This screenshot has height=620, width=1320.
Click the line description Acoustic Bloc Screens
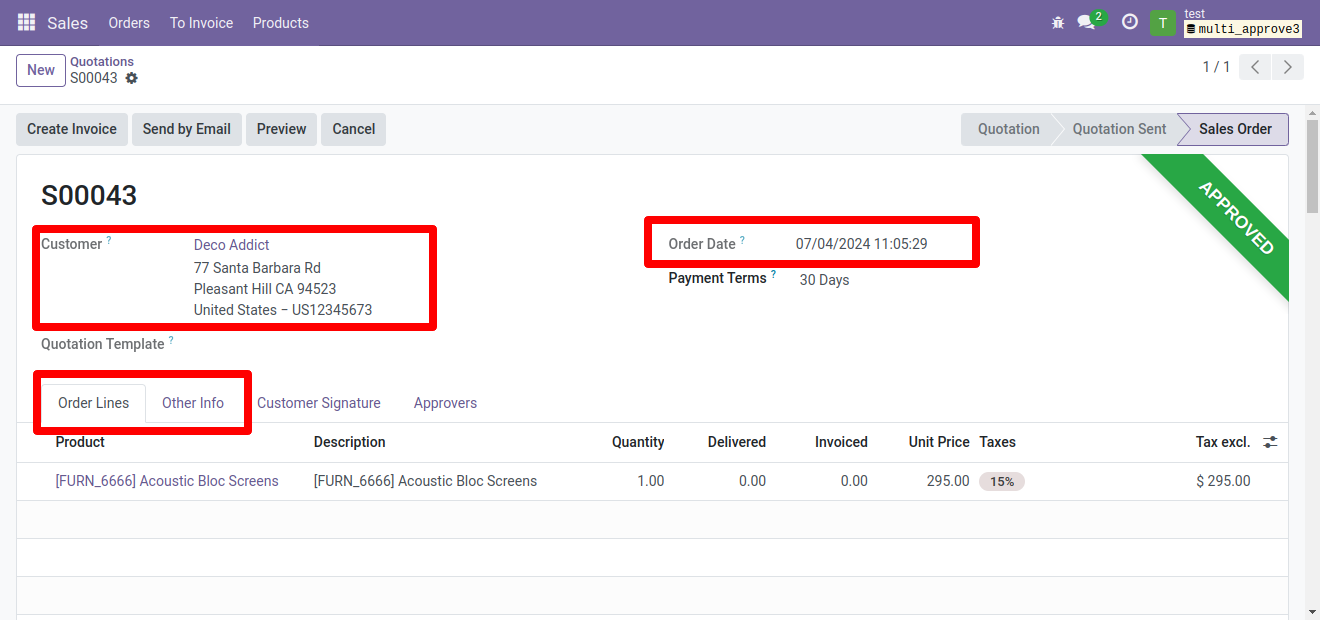pos(425,481)
